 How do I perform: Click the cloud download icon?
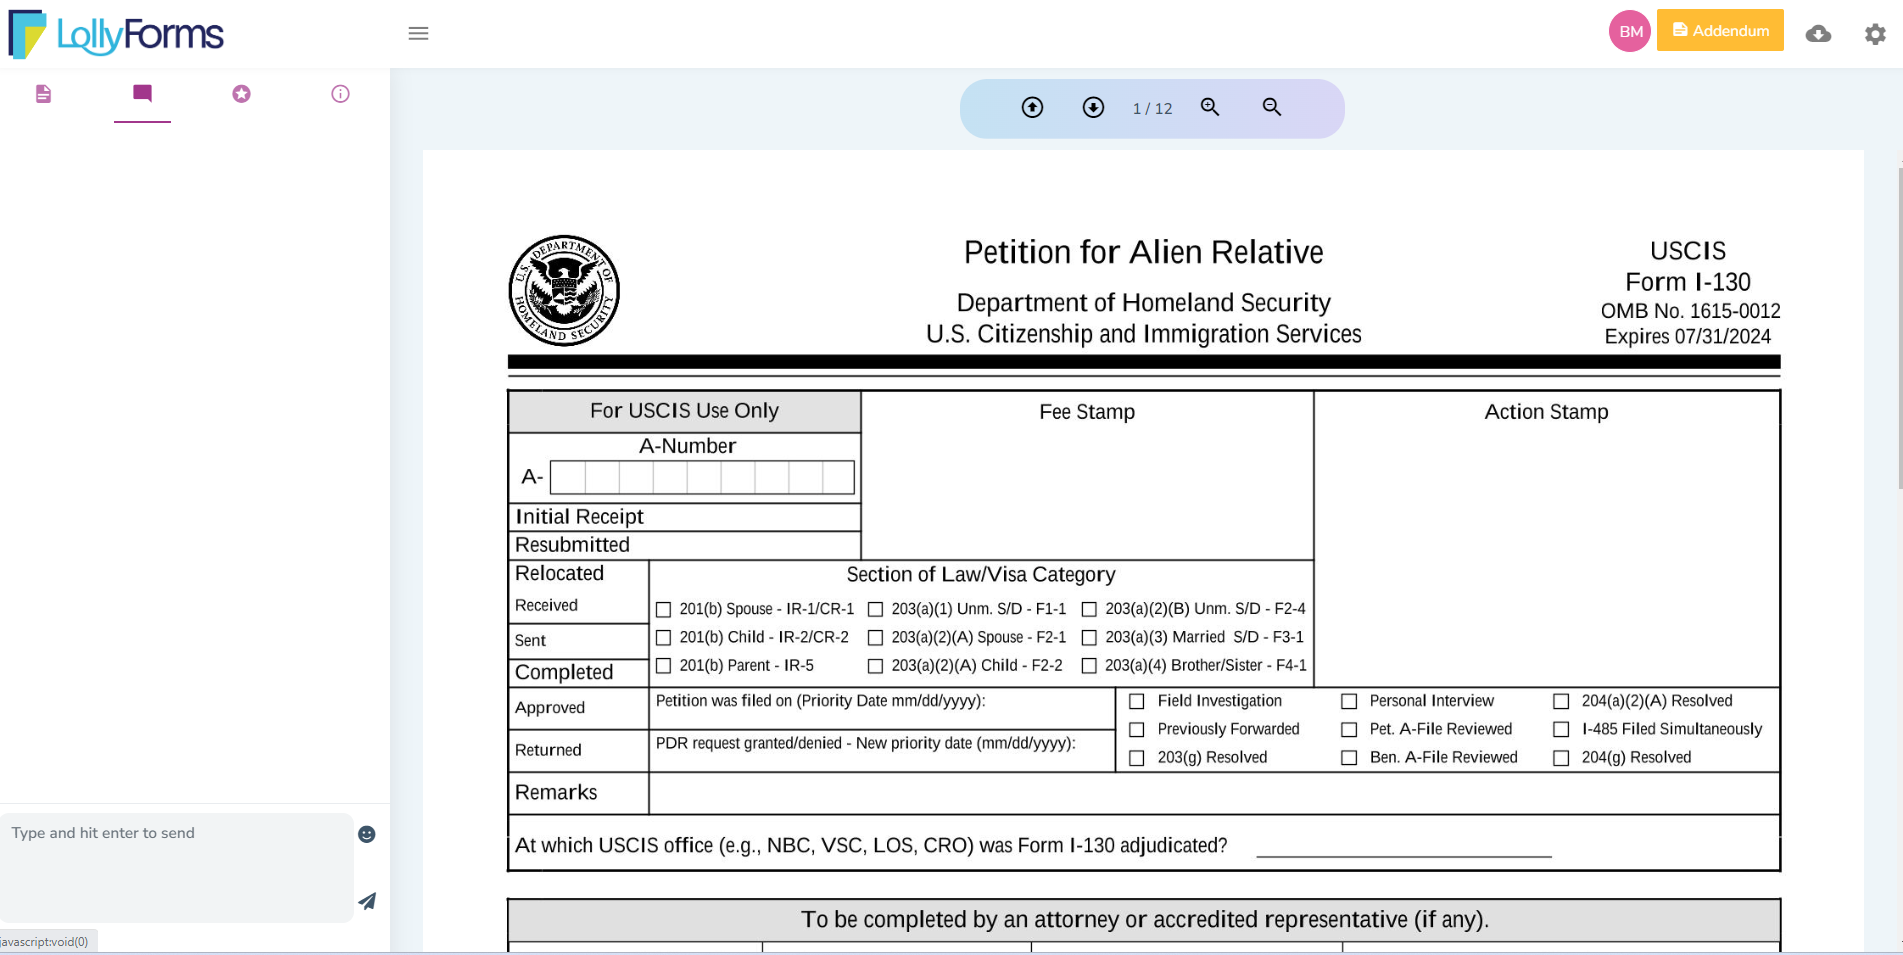(1818, 34)
